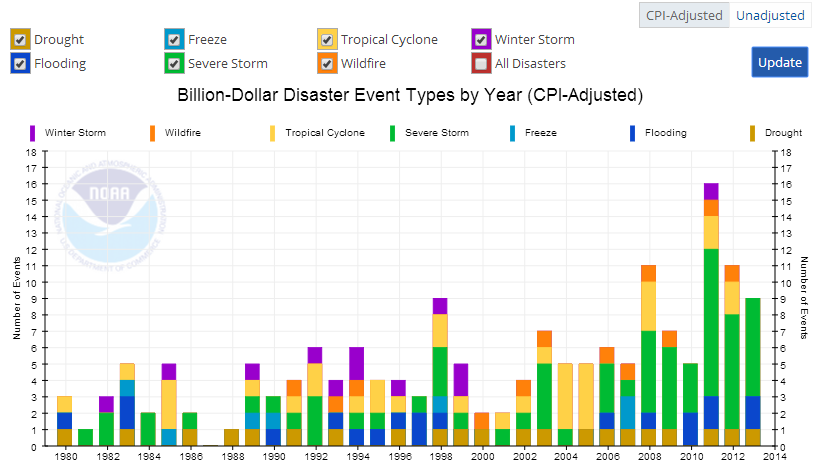Click the left y-axis value 18
Viewport: 822px width, 471px height.
tap(31, 153)
